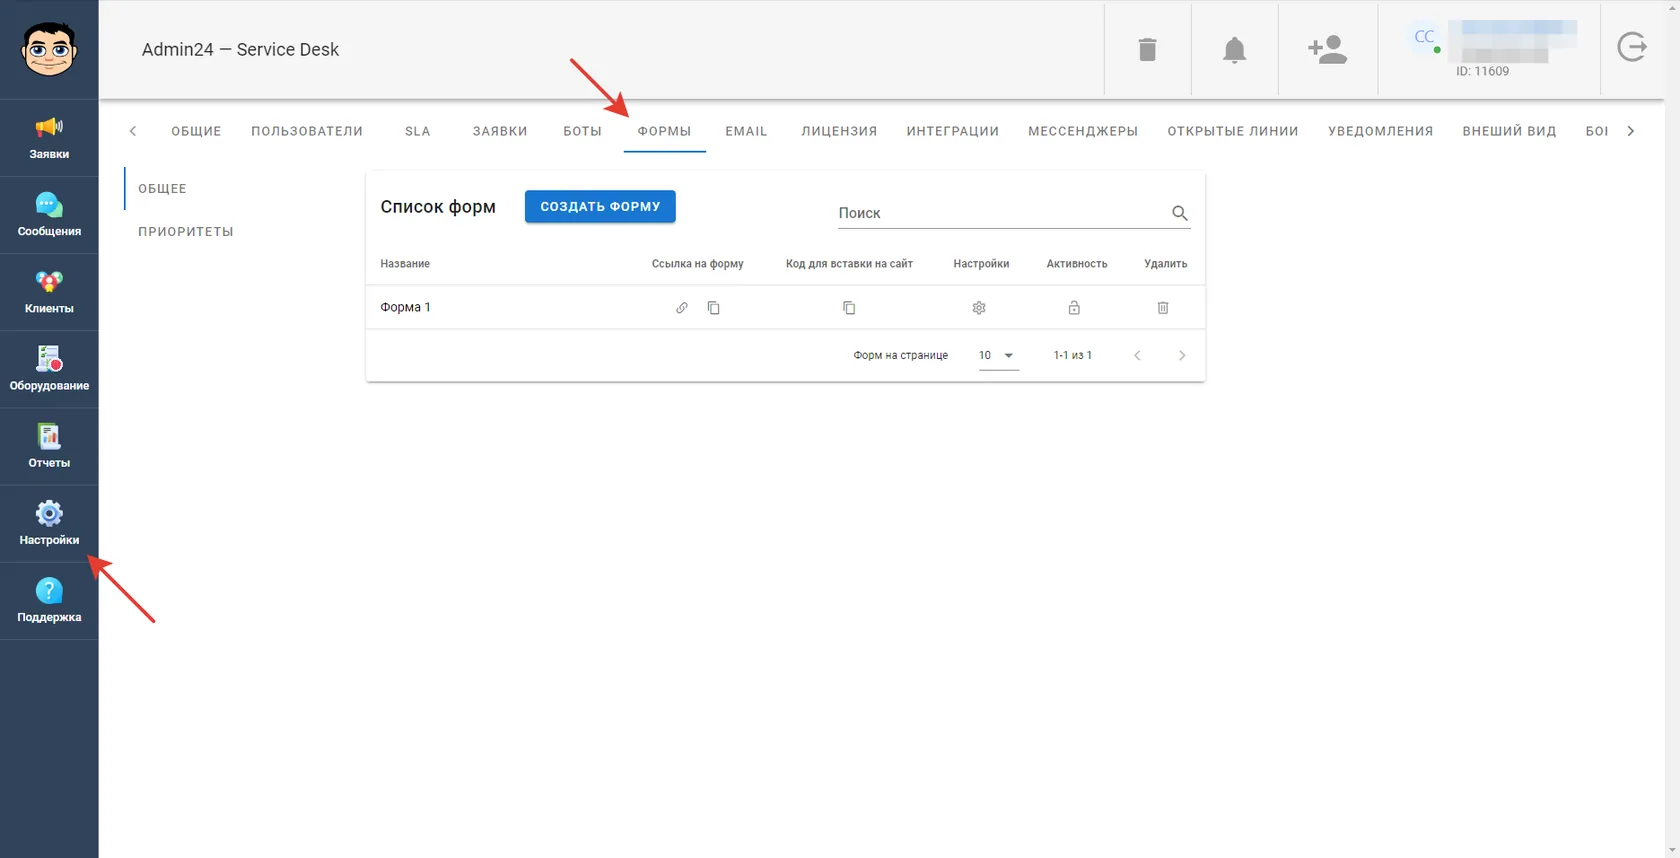The width and height of the screenshot is (1680, 858).
Task: Show previous tabs with left chevron
Action: tap(132, 131)
